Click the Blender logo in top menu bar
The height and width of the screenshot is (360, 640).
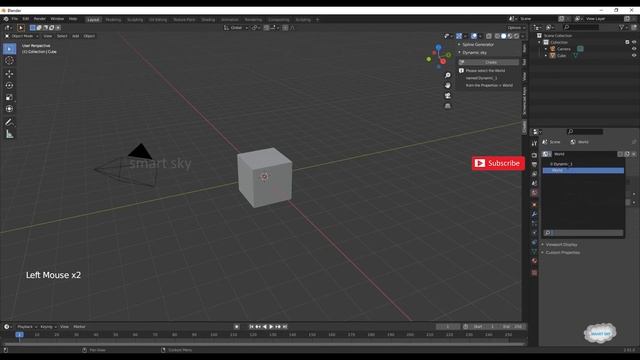coord(6,19)
